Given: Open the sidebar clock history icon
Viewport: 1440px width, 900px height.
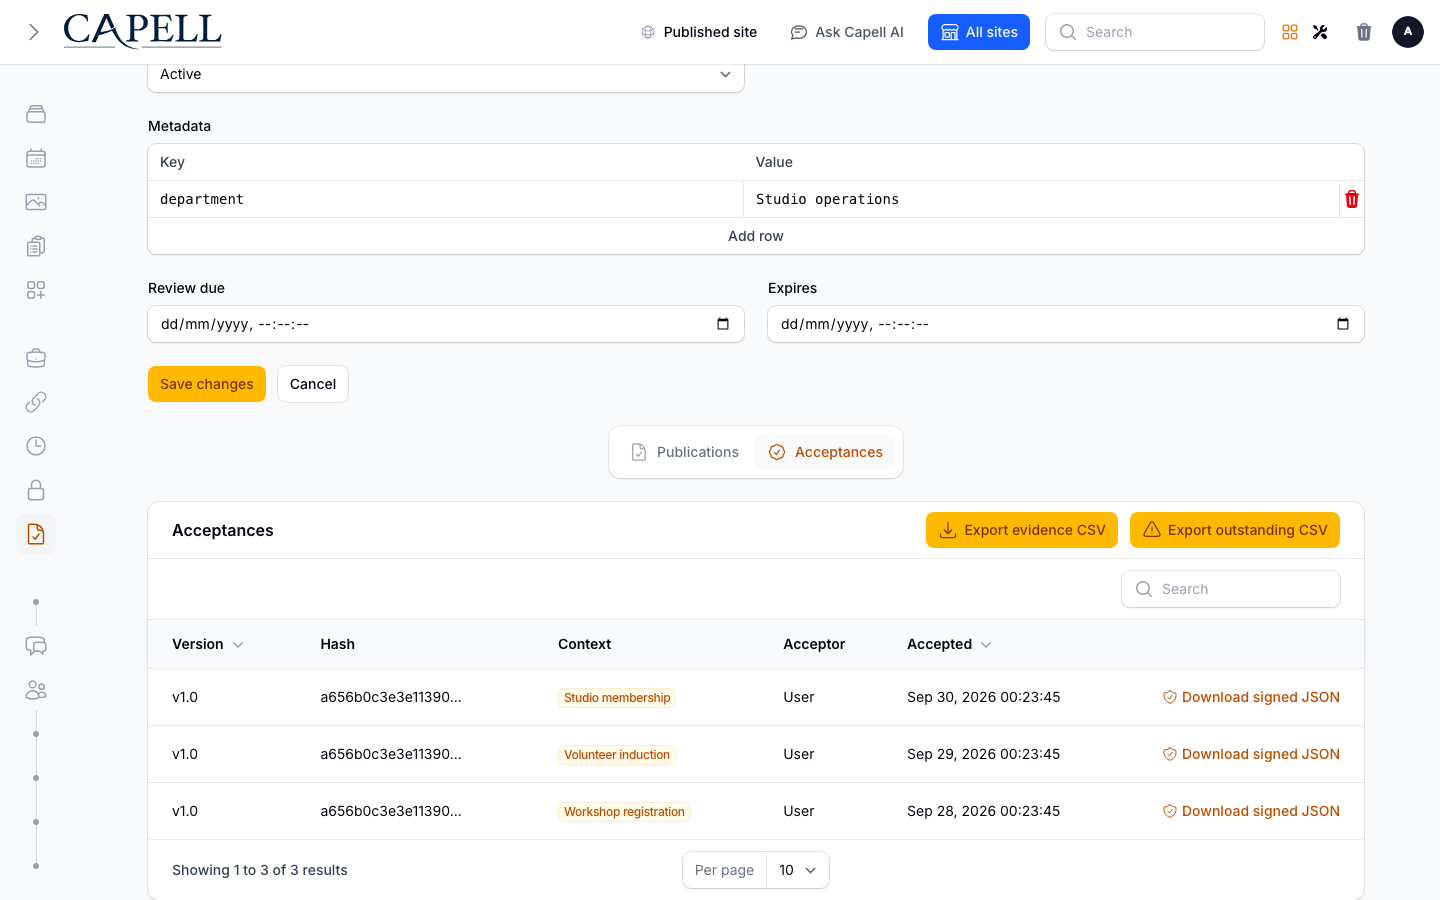Looking at the screenshot, I should click(36, 446).
